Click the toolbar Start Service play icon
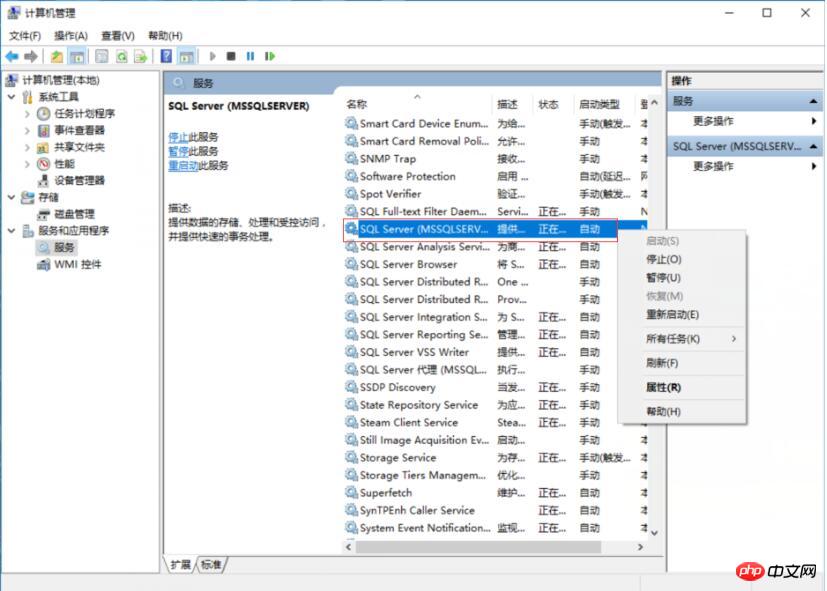This screenshot has width=827, height=591. [213, 56]
